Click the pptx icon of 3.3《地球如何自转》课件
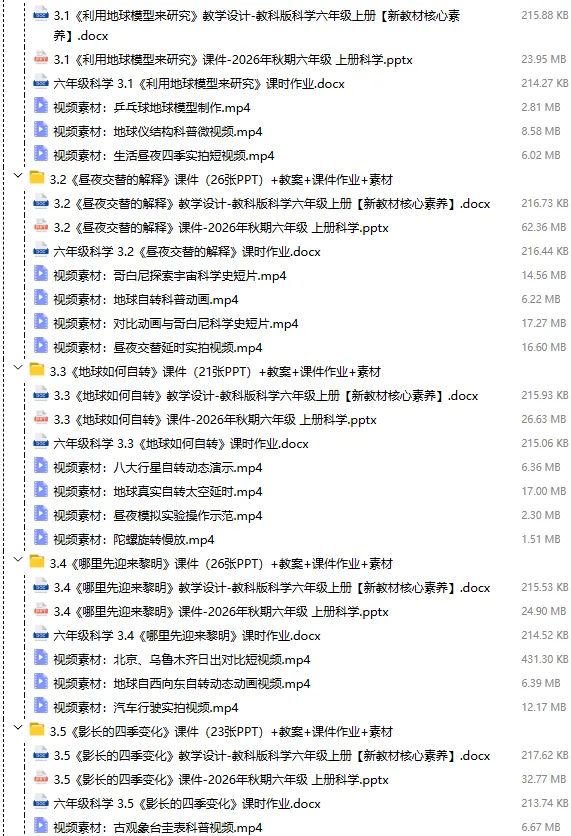Viewport: 571px width, 836px height. [41, 419]
